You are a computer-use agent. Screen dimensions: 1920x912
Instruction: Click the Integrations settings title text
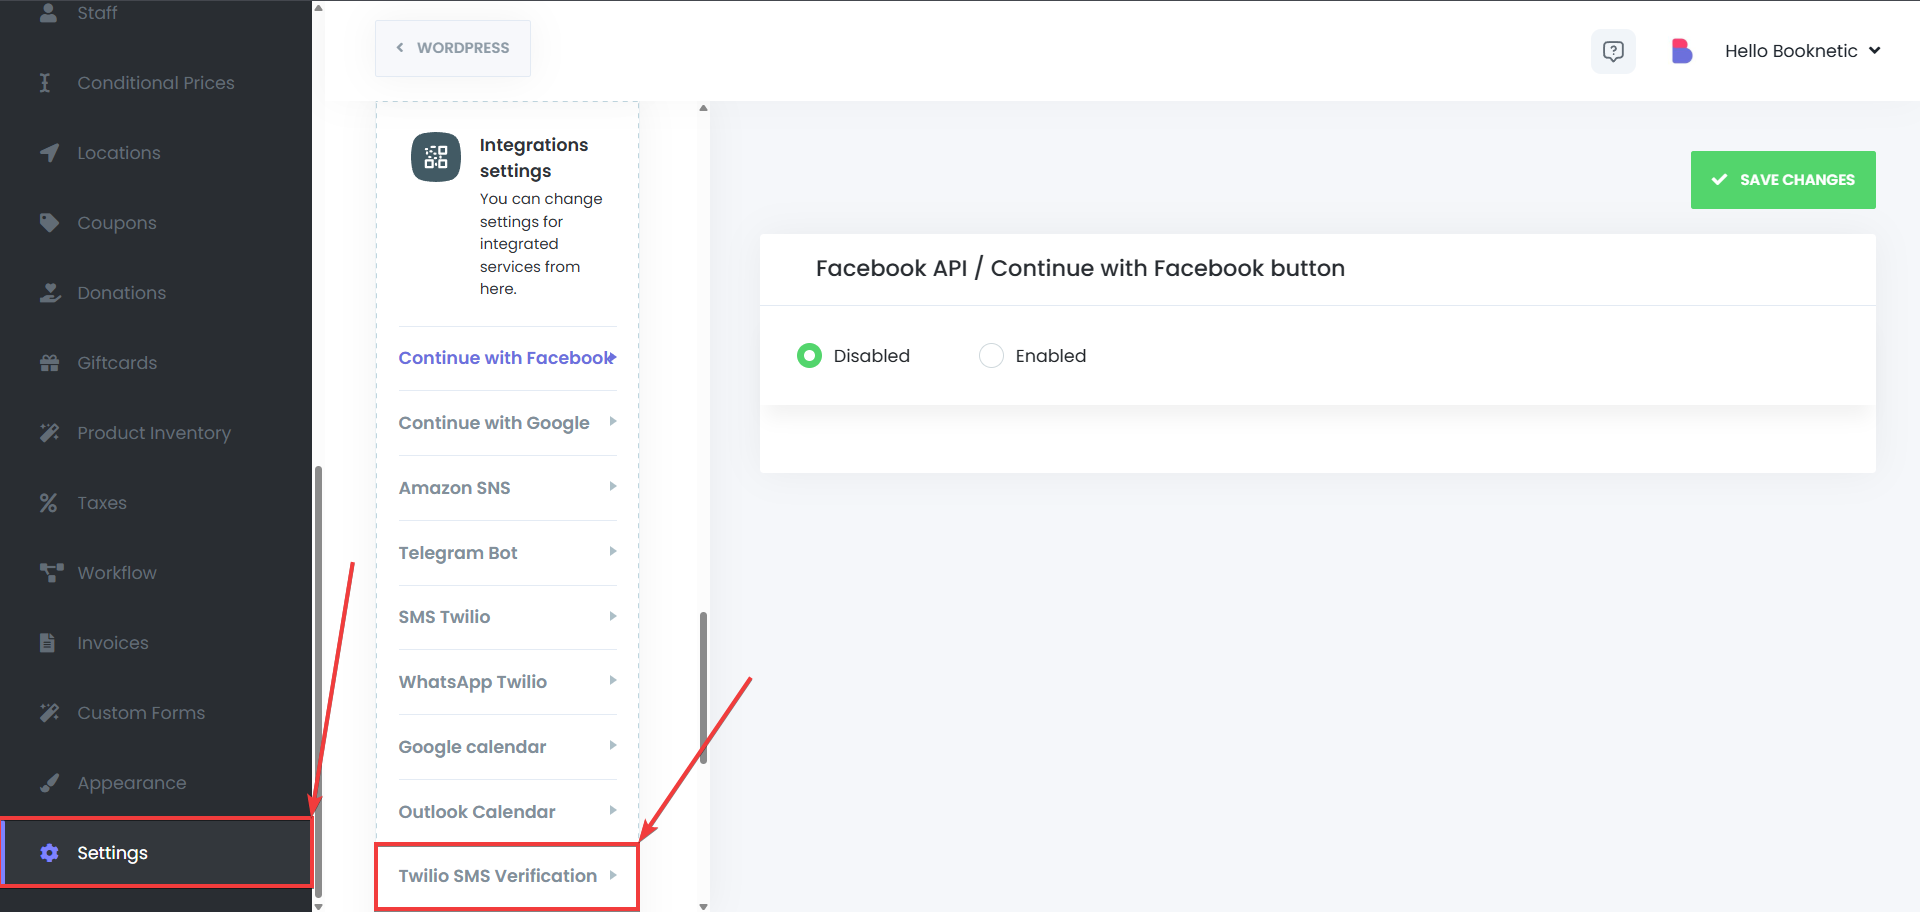pos(534,158)
